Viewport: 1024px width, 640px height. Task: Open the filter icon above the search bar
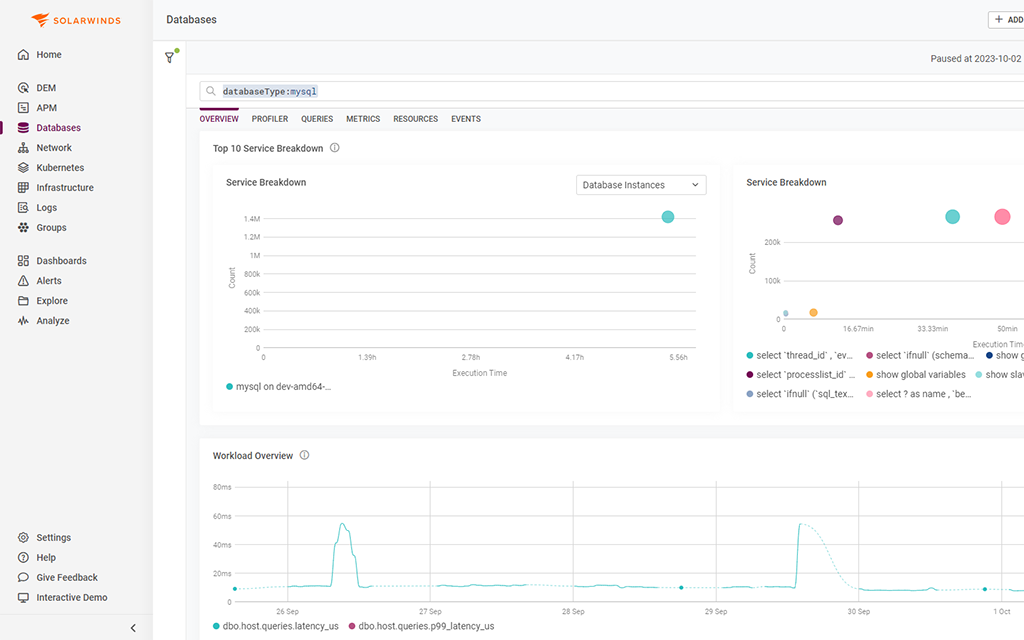point(170,57)
